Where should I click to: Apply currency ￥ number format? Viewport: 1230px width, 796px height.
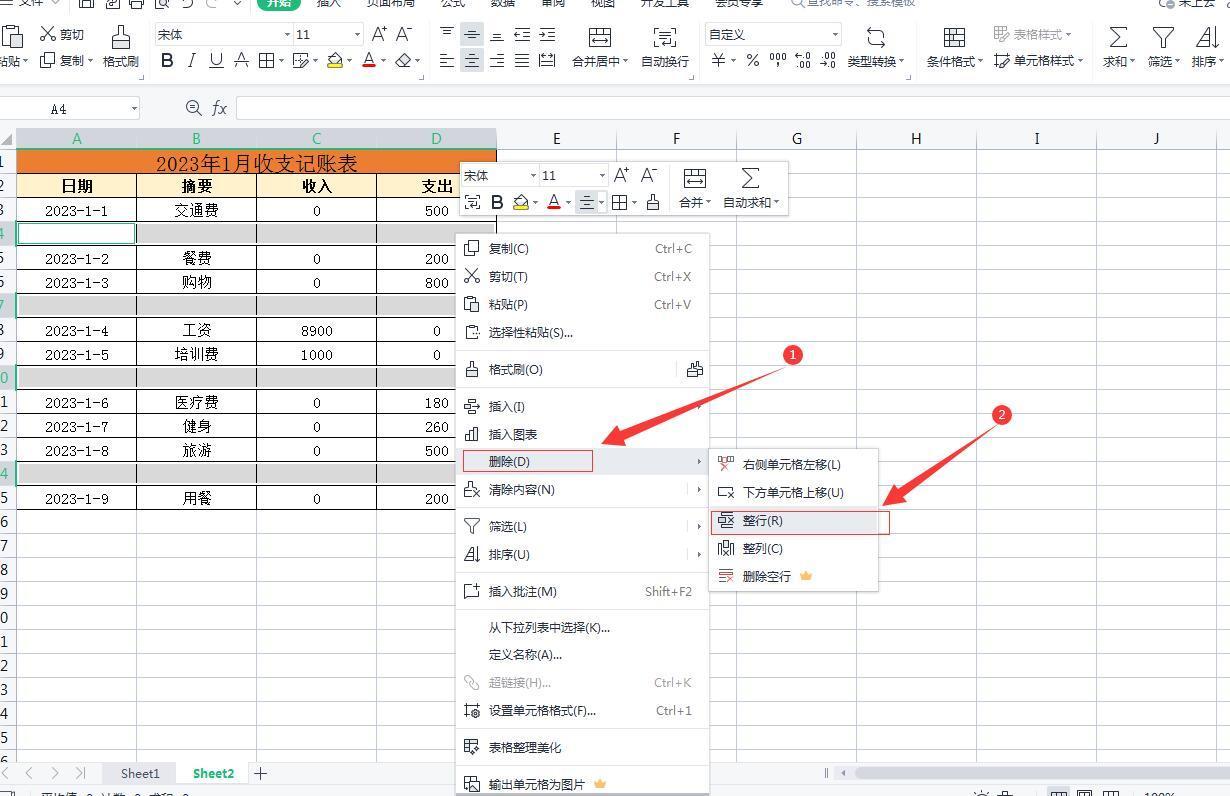pos(718,61)
